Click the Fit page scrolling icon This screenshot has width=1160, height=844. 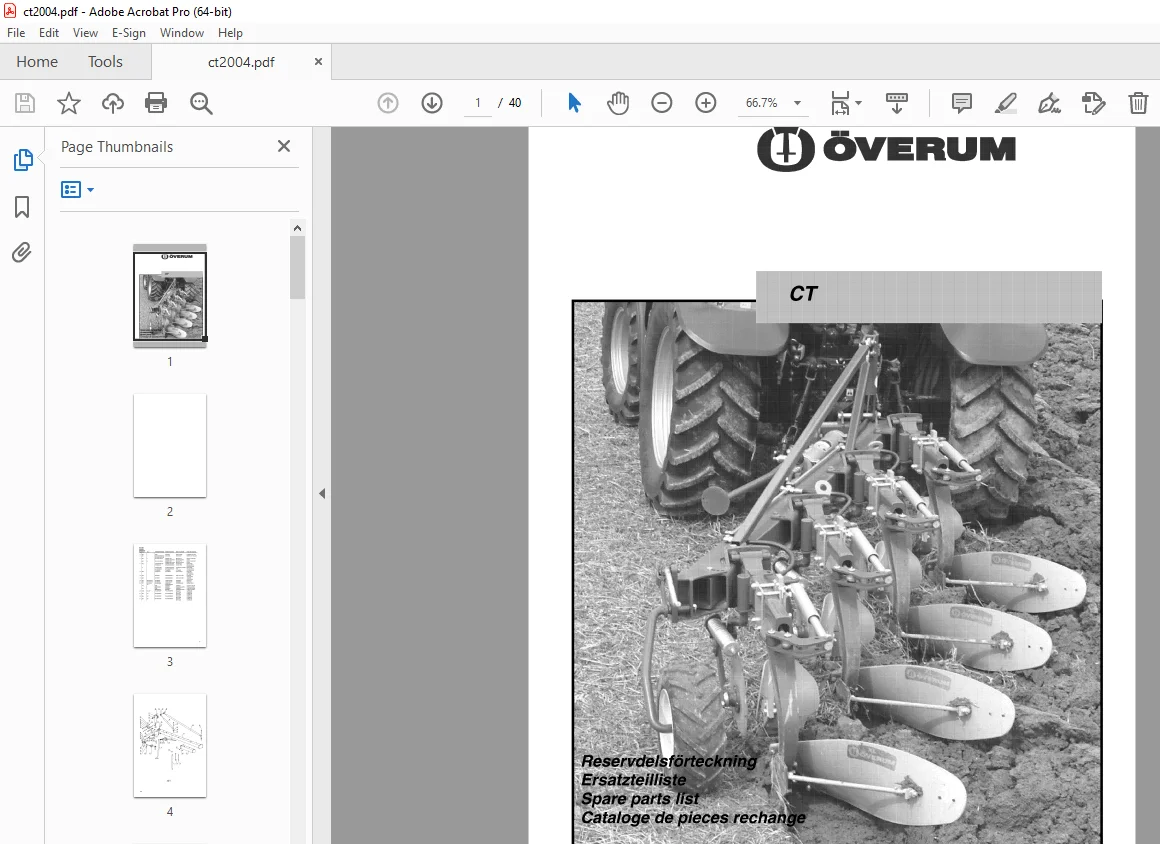point(840,103)
